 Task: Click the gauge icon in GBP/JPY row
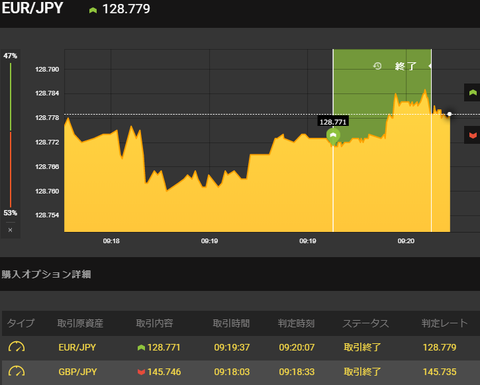16,371
